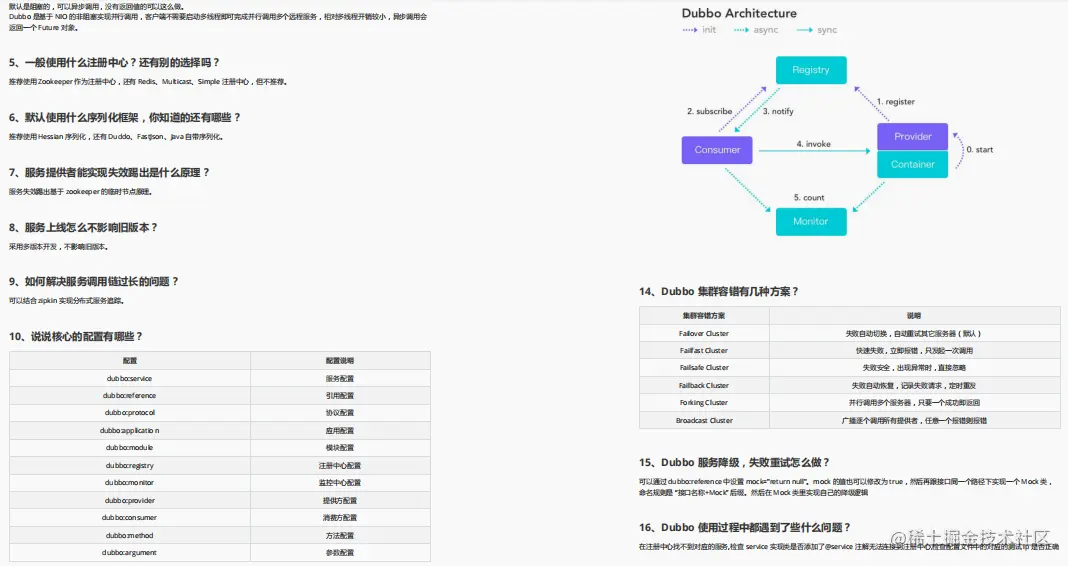Click the 'dubbo:provider' table cell

(129, 500)
